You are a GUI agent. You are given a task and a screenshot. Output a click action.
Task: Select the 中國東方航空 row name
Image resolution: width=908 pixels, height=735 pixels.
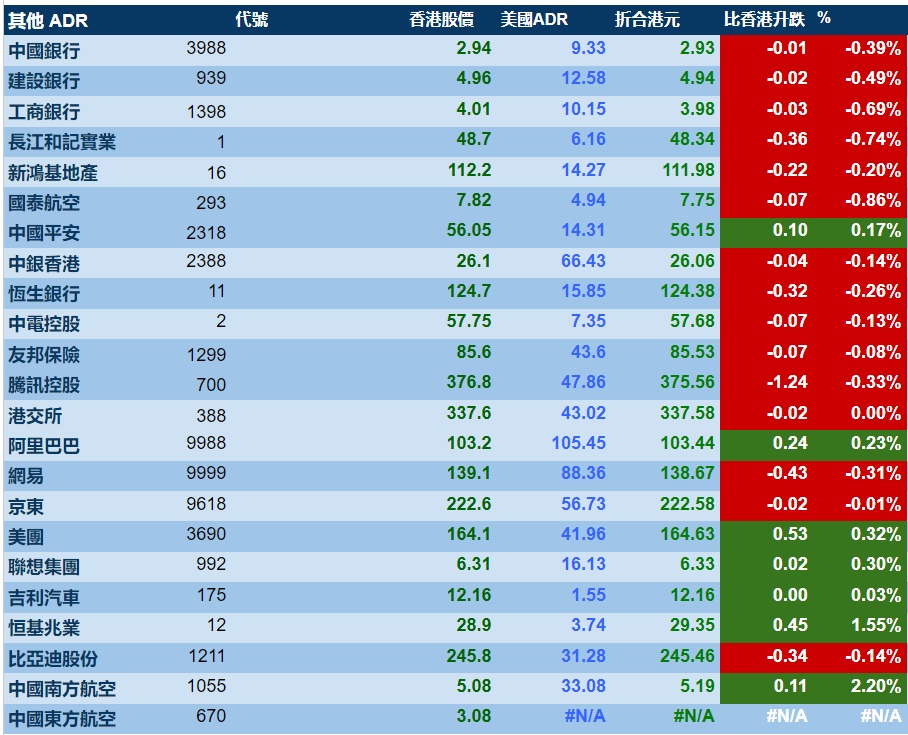click(x=62, y=719)
